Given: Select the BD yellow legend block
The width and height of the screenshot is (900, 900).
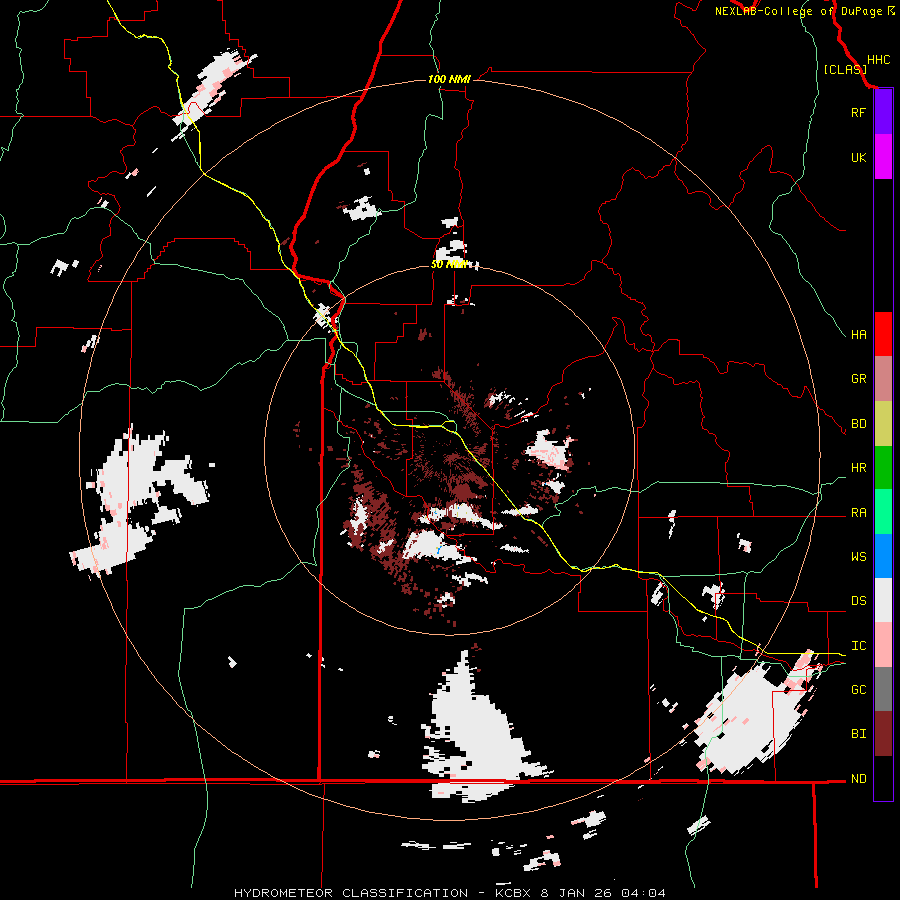Looking at the screenshot, I should (x=883, y=424).
